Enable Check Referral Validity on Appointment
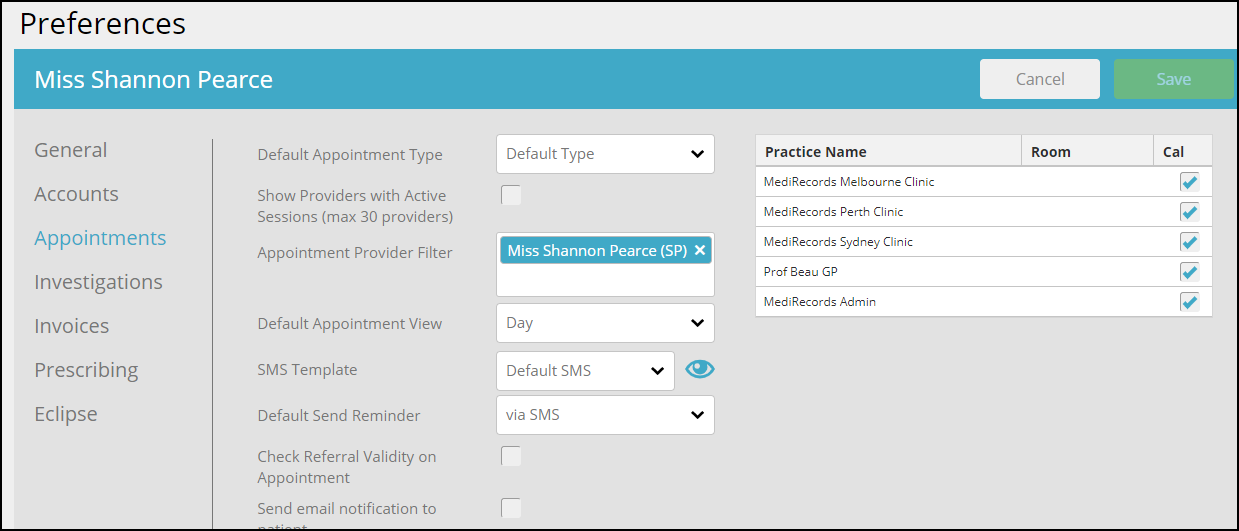The image size is (1239, 531). 511,456
